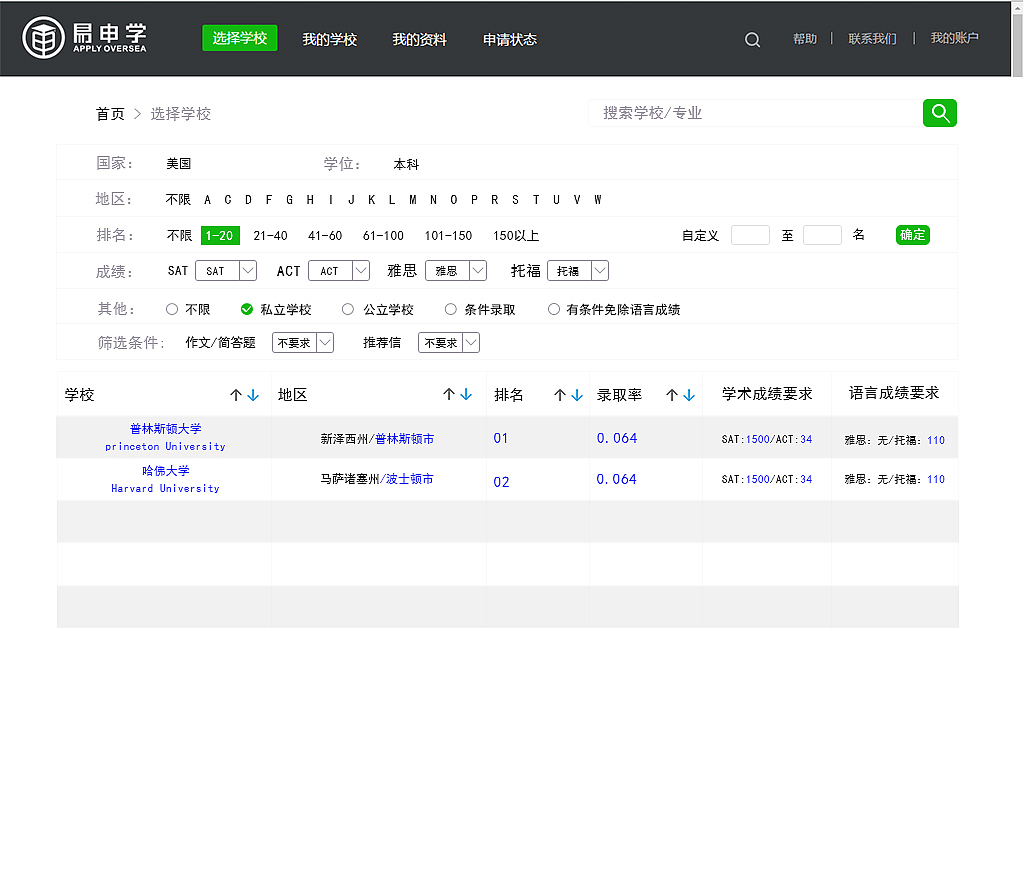Image resolution: width=1024 pixels, height=871 pixels.
Task: Sort 录取率 column descending with the down arrow
Action: [689, 395]
